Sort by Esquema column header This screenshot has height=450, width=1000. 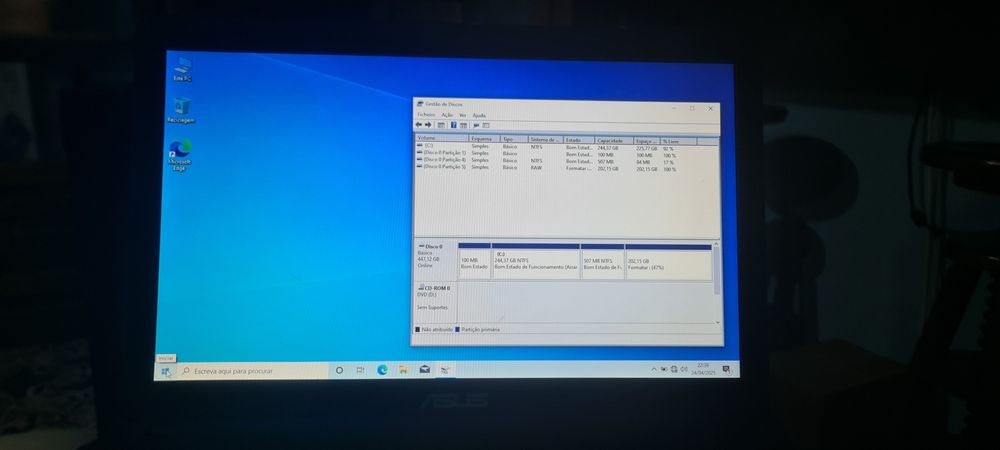[x=484, y=140]
